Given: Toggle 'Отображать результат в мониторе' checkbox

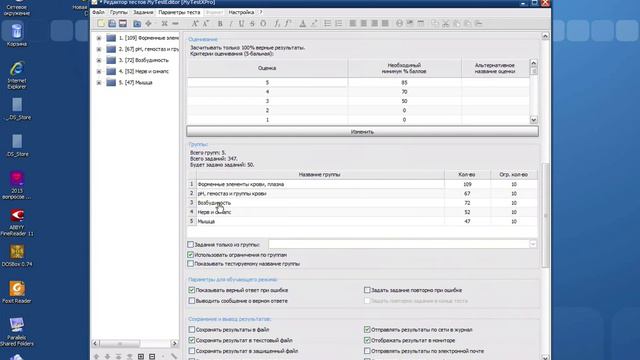Looking at the screenshot, I should click(367, 340).
